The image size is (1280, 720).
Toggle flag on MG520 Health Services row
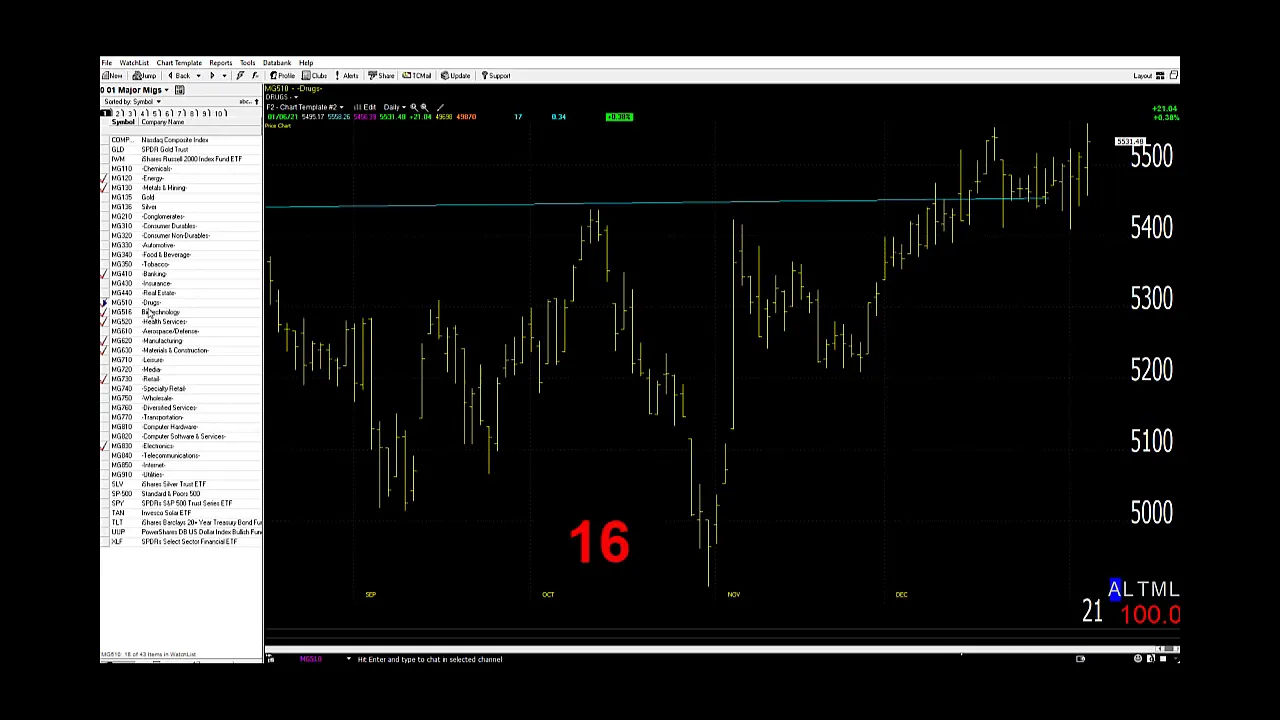(x=104, y=322)
